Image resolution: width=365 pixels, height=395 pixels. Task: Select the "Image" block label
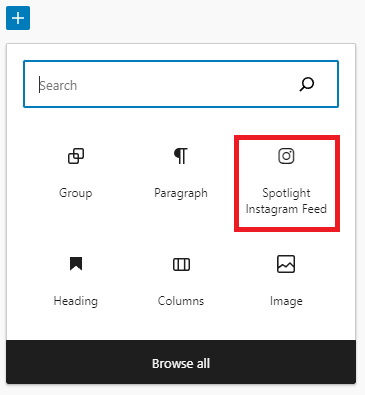[x=286, y=301]
